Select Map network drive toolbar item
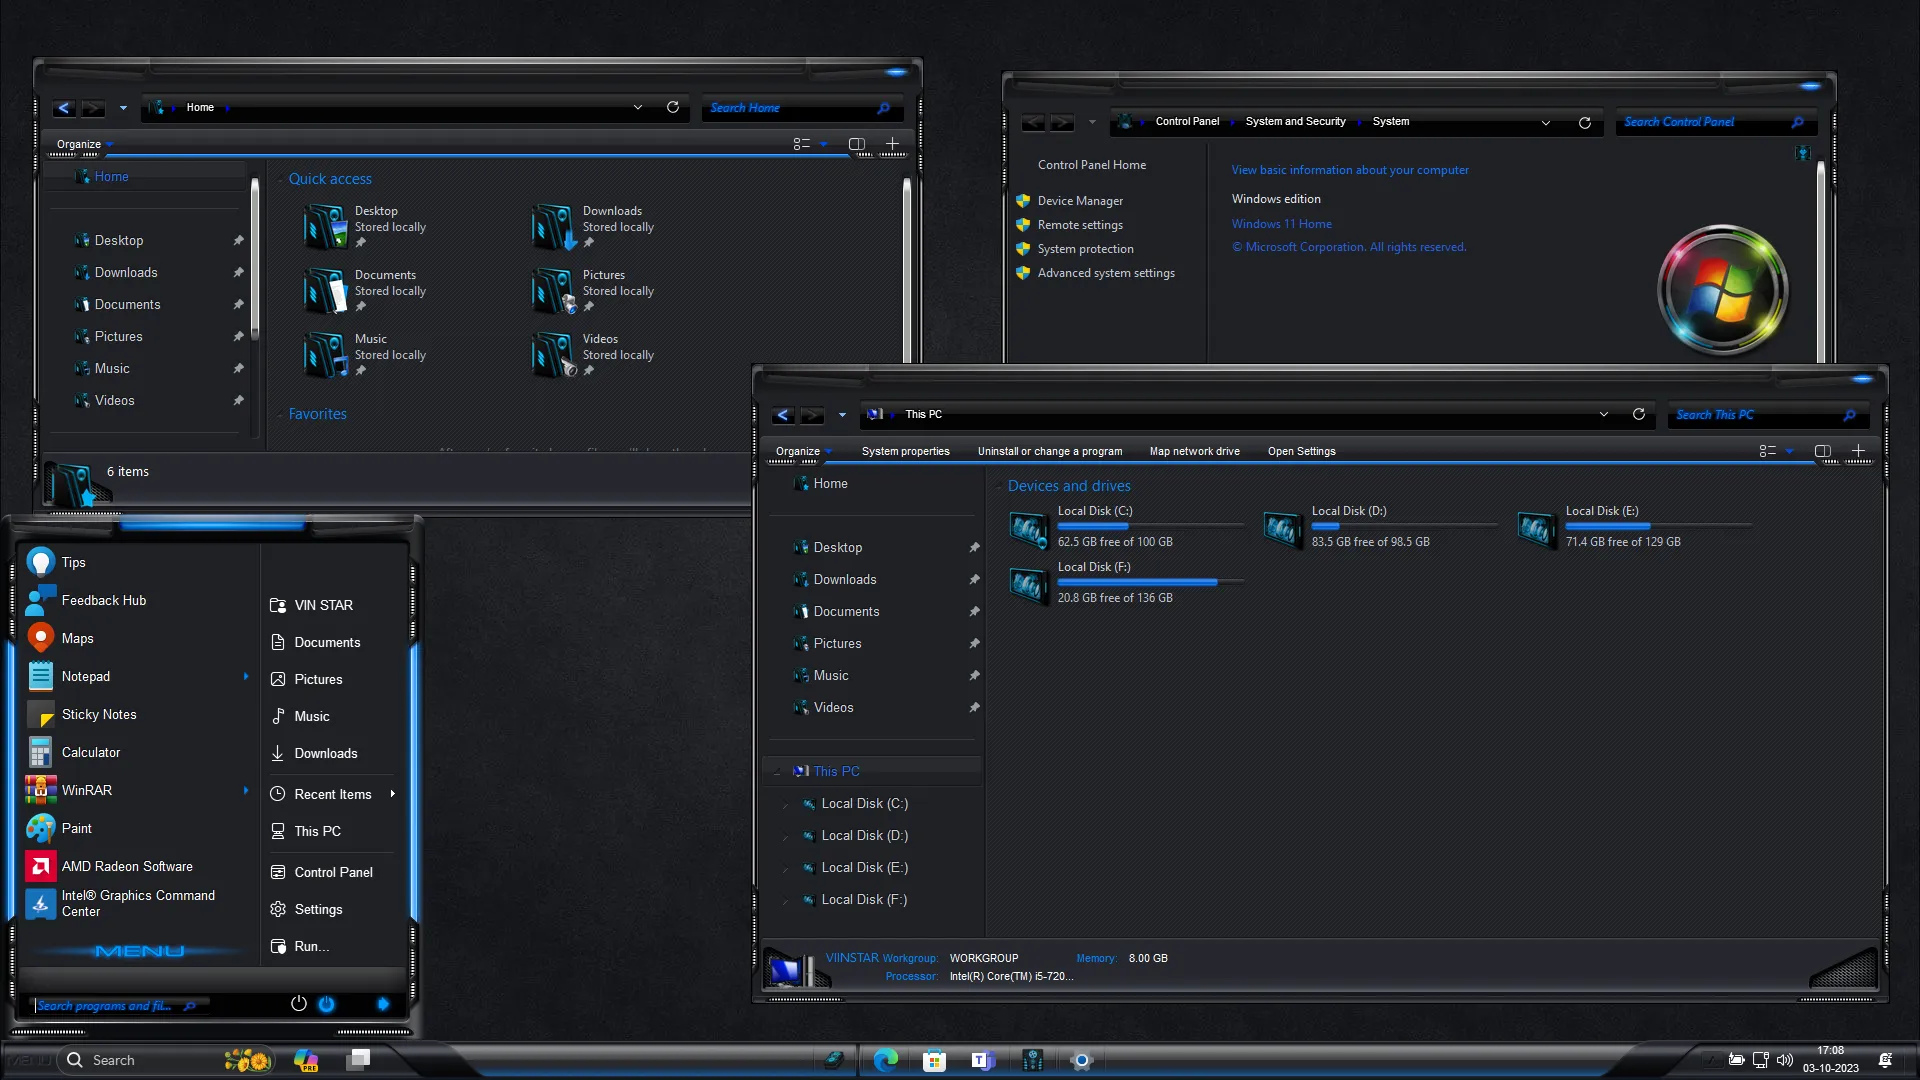Image resolution: width=1920 pixels, height=1080 pixels. 1195,451
